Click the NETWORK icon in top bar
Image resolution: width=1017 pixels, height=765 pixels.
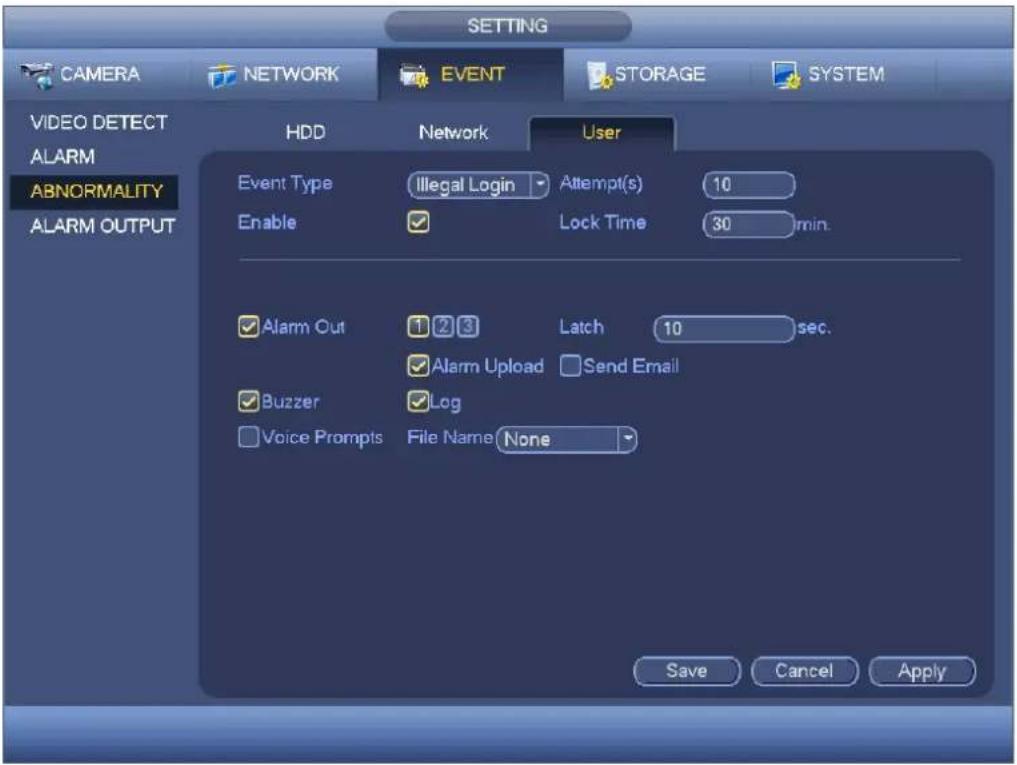(222, 76)
